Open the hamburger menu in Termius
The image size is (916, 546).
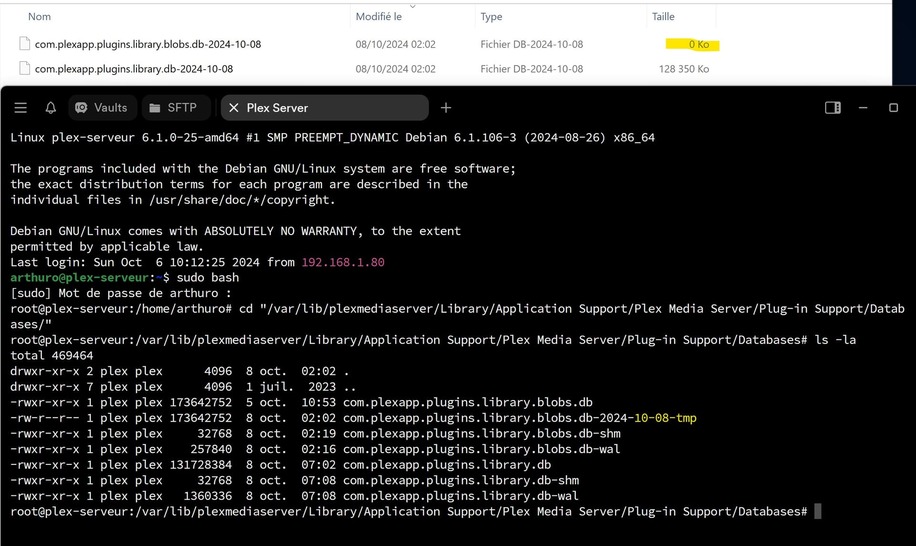(x=20, y=108)
